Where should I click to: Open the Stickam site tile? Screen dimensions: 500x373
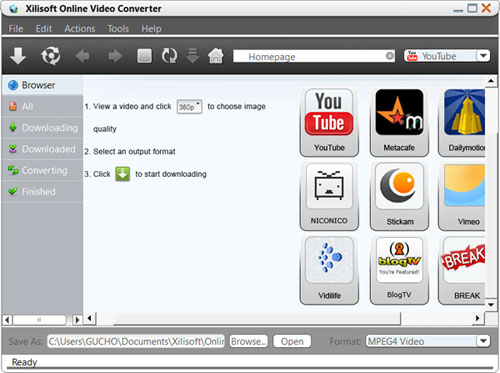point(399,196)
